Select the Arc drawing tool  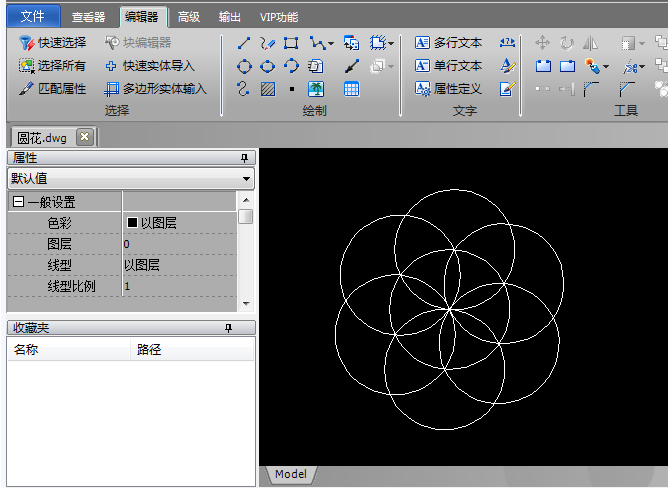pos(291,66)
